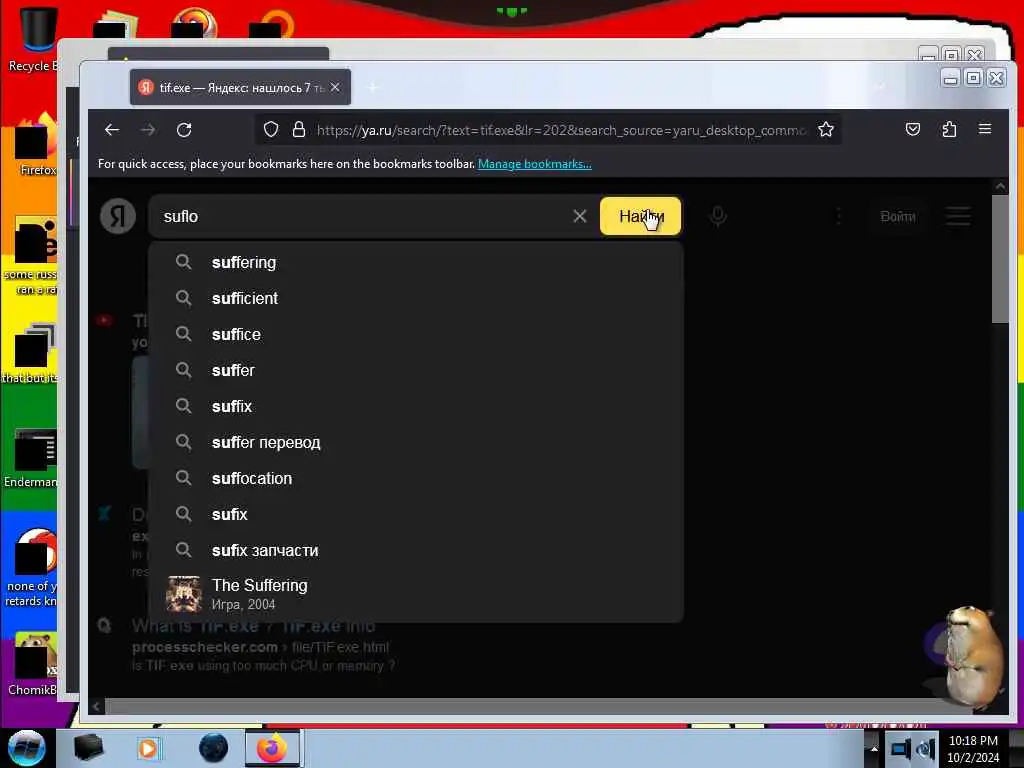Open a new tab with plus button
1024x768 pixels.
click(373, 88)
